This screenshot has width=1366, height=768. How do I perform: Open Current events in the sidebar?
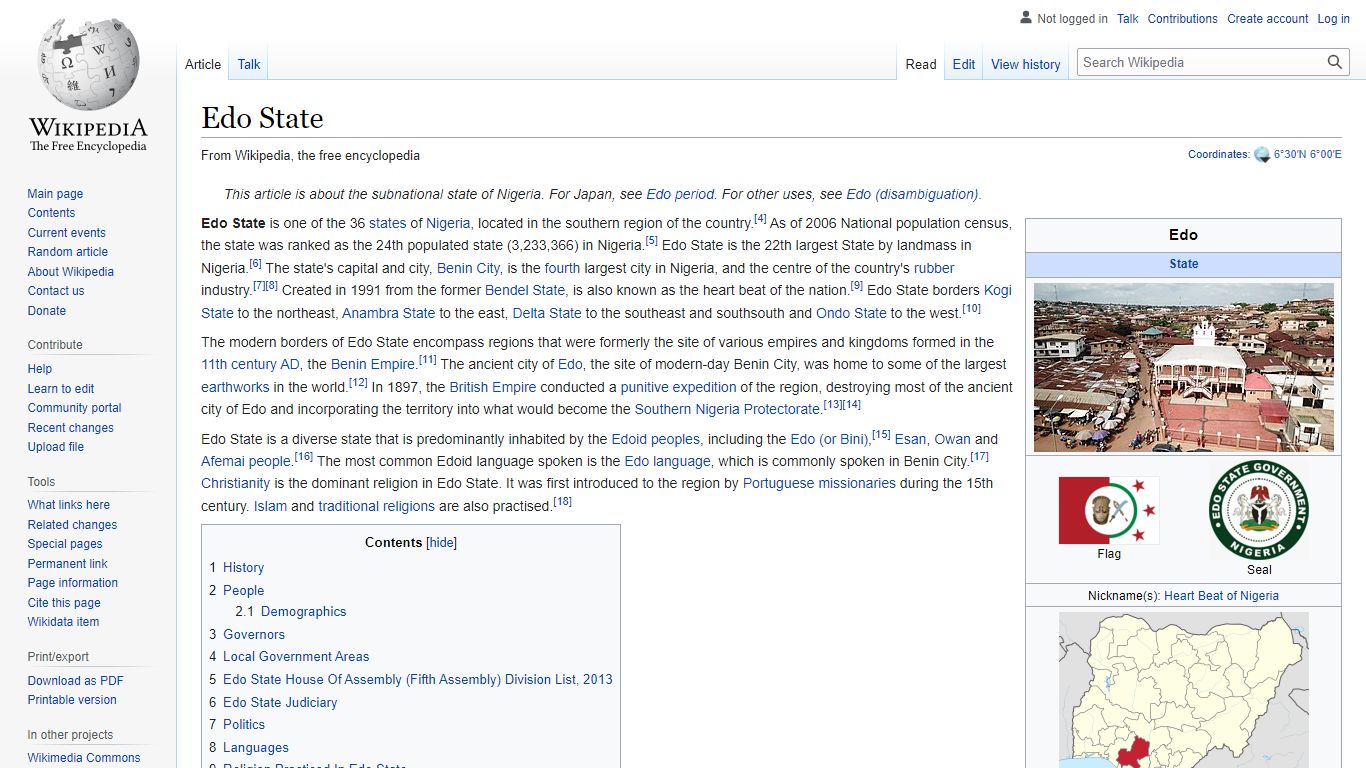(66, 233)
